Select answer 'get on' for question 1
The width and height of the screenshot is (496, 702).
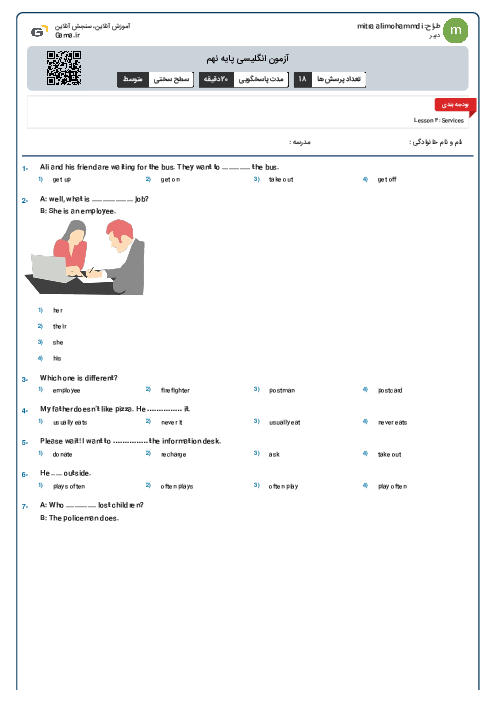[170, 180]
